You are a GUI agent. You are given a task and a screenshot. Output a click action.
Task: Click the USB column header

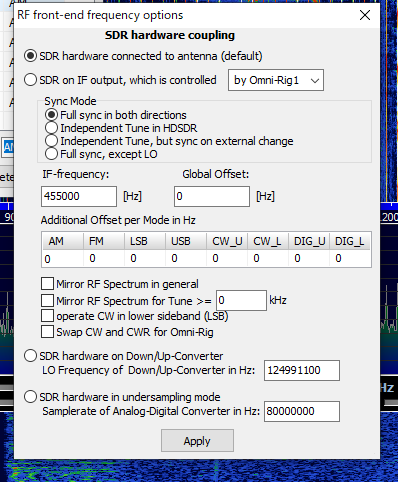tap(186, 241)
